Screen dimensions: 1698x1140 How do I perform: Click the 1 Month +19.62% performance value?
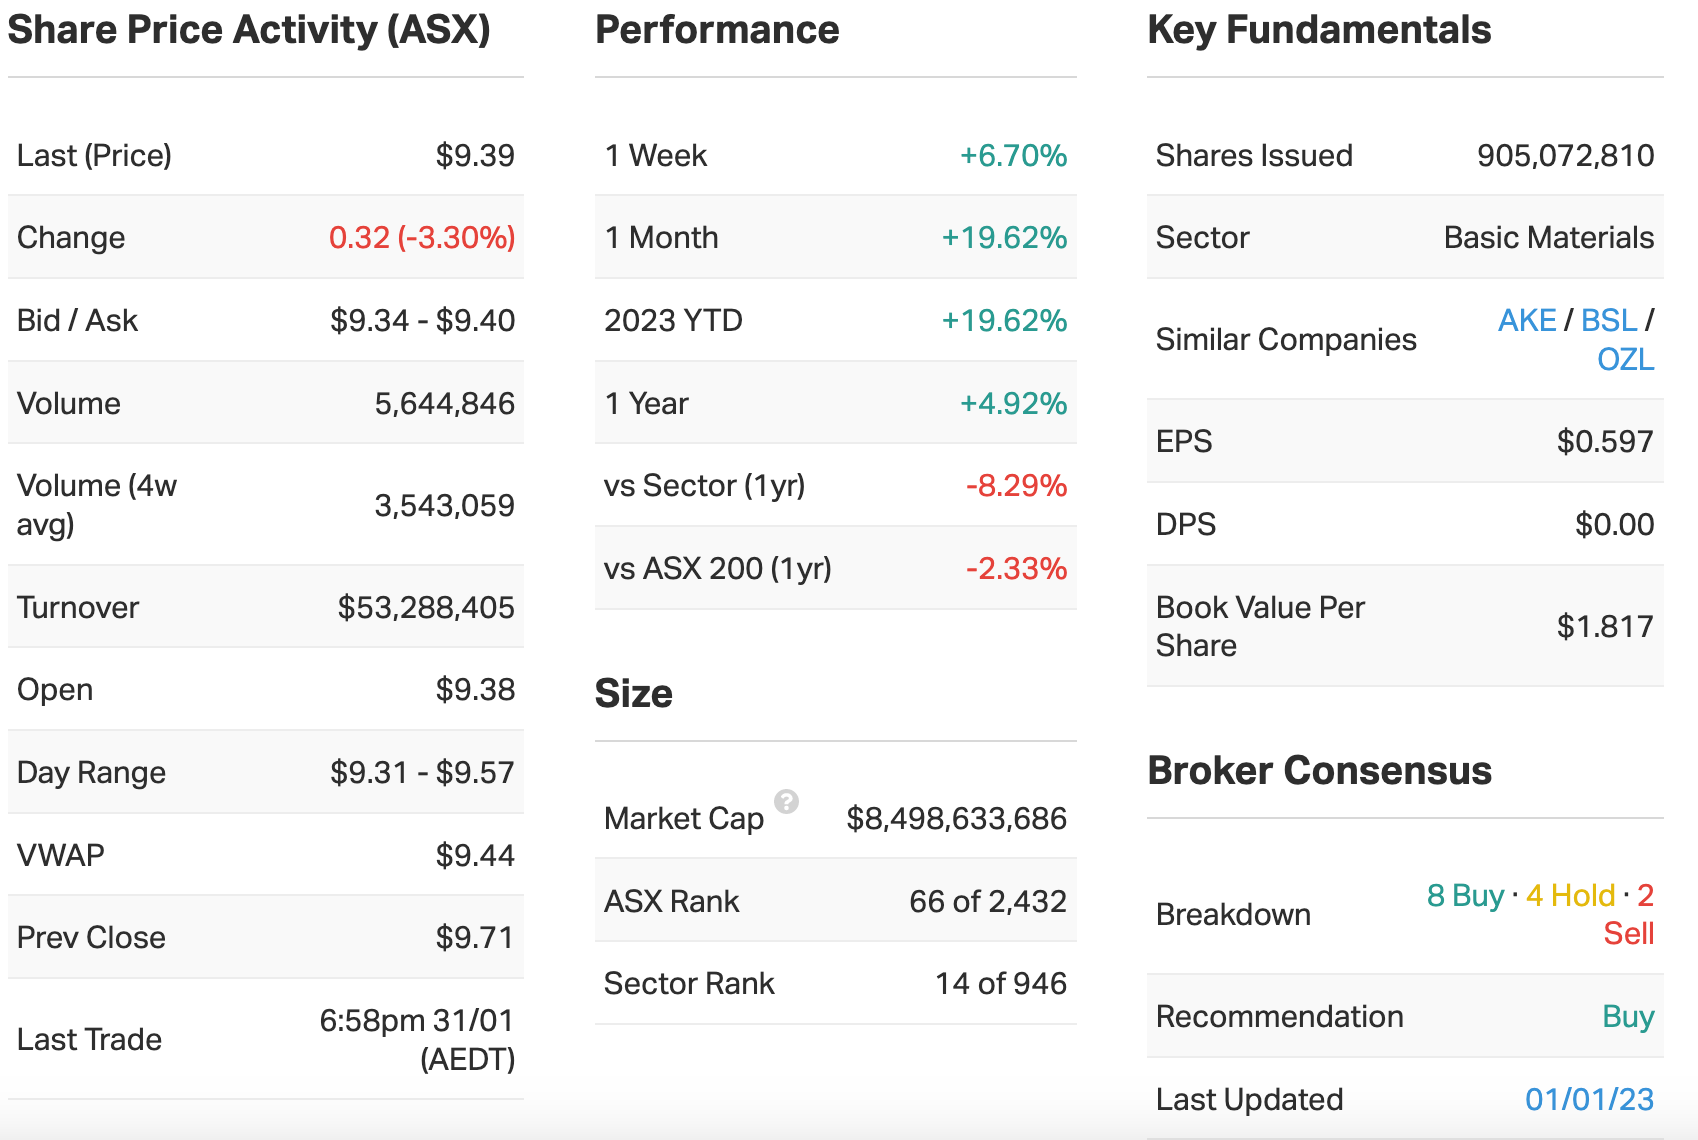click(1003, 238)
